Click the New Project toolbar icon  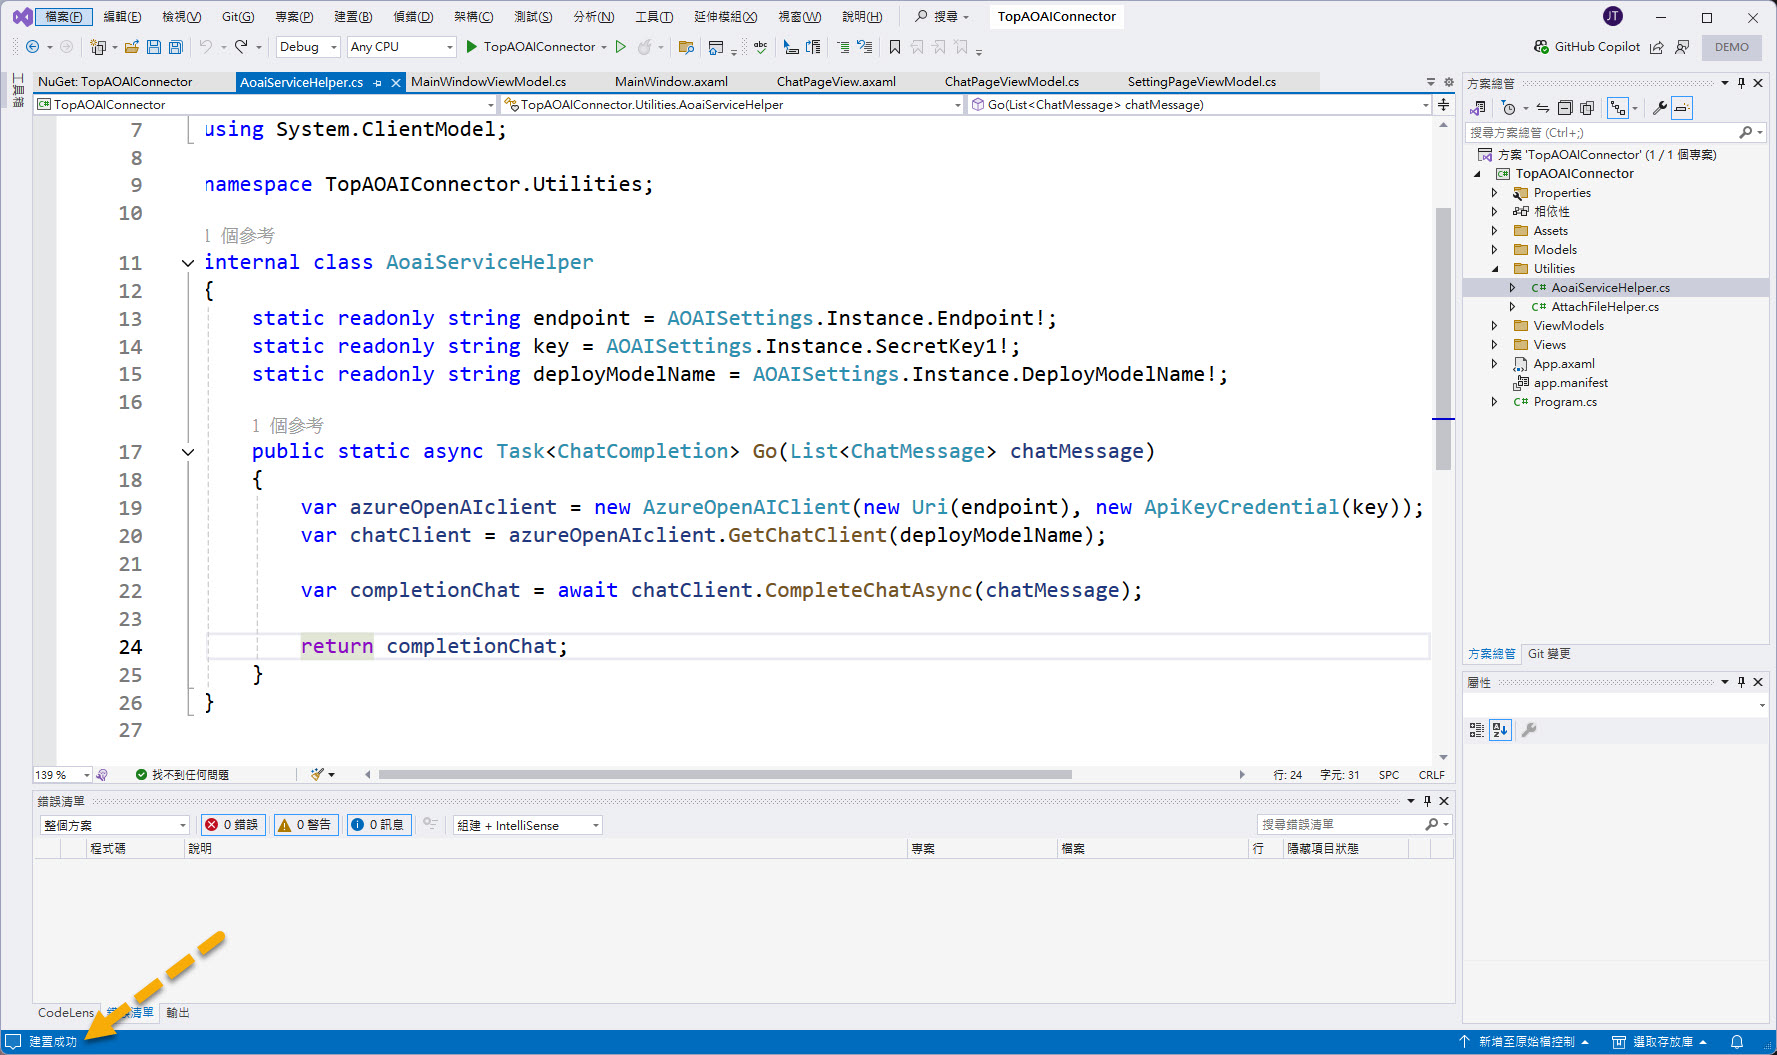(x=98, y=47)
